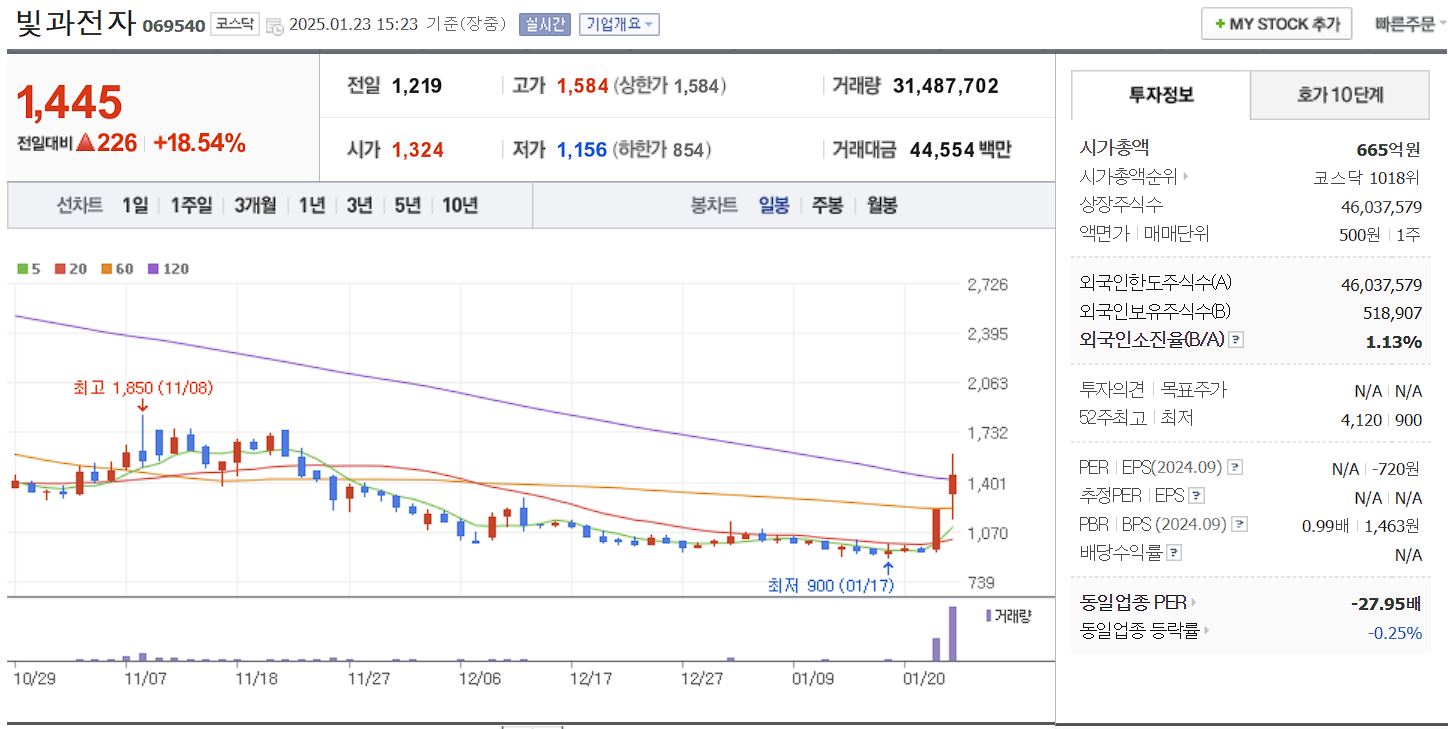
Task: Click the calendar icon next to the 2025.01.23 timestamp
Action: [x=274, y=24]
